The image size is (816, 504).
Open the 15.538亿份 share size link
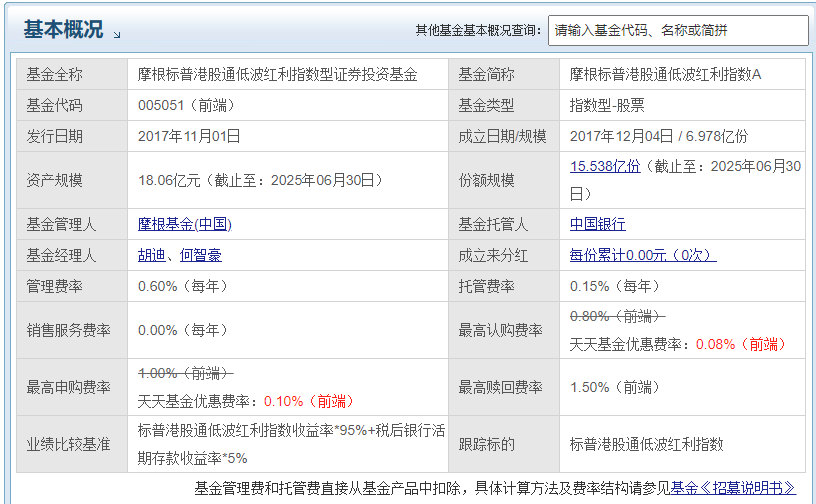click(605, 166)
